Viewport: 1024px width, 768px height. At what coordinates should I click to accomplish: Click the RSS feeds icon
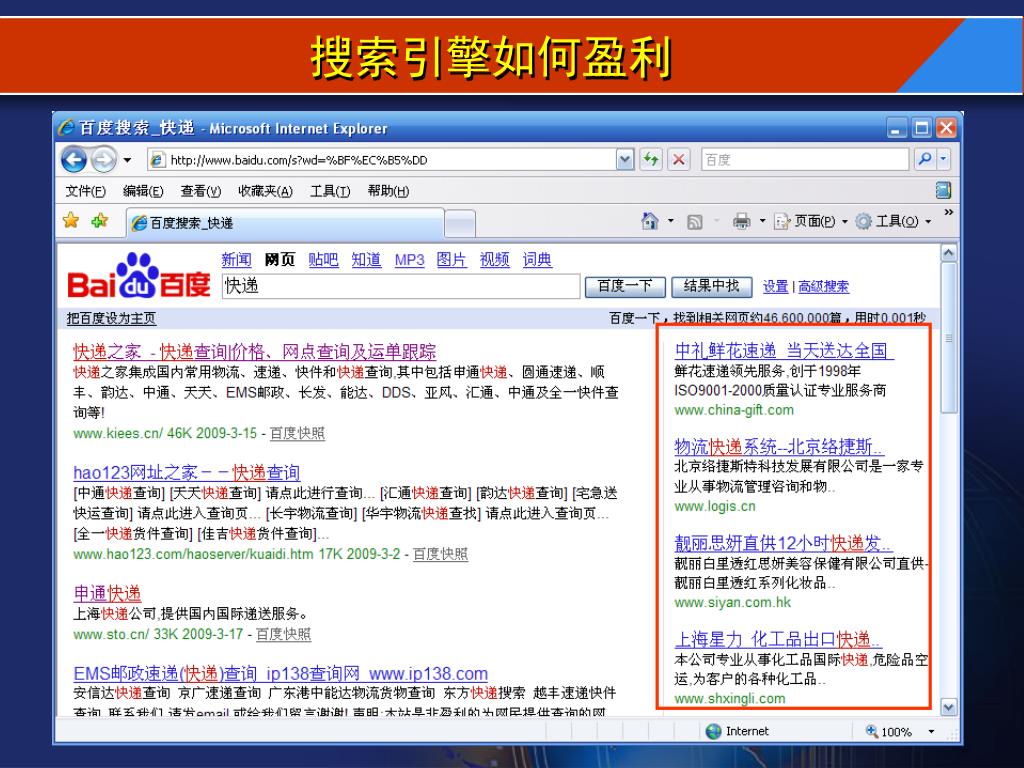(695, 222)
